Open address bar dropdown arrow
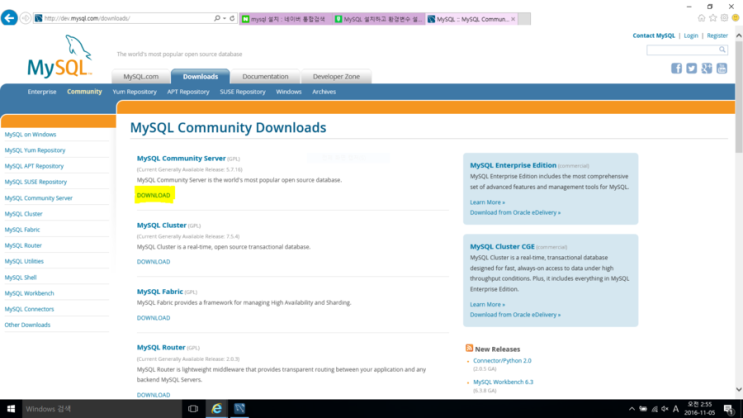 click(225, 18)
